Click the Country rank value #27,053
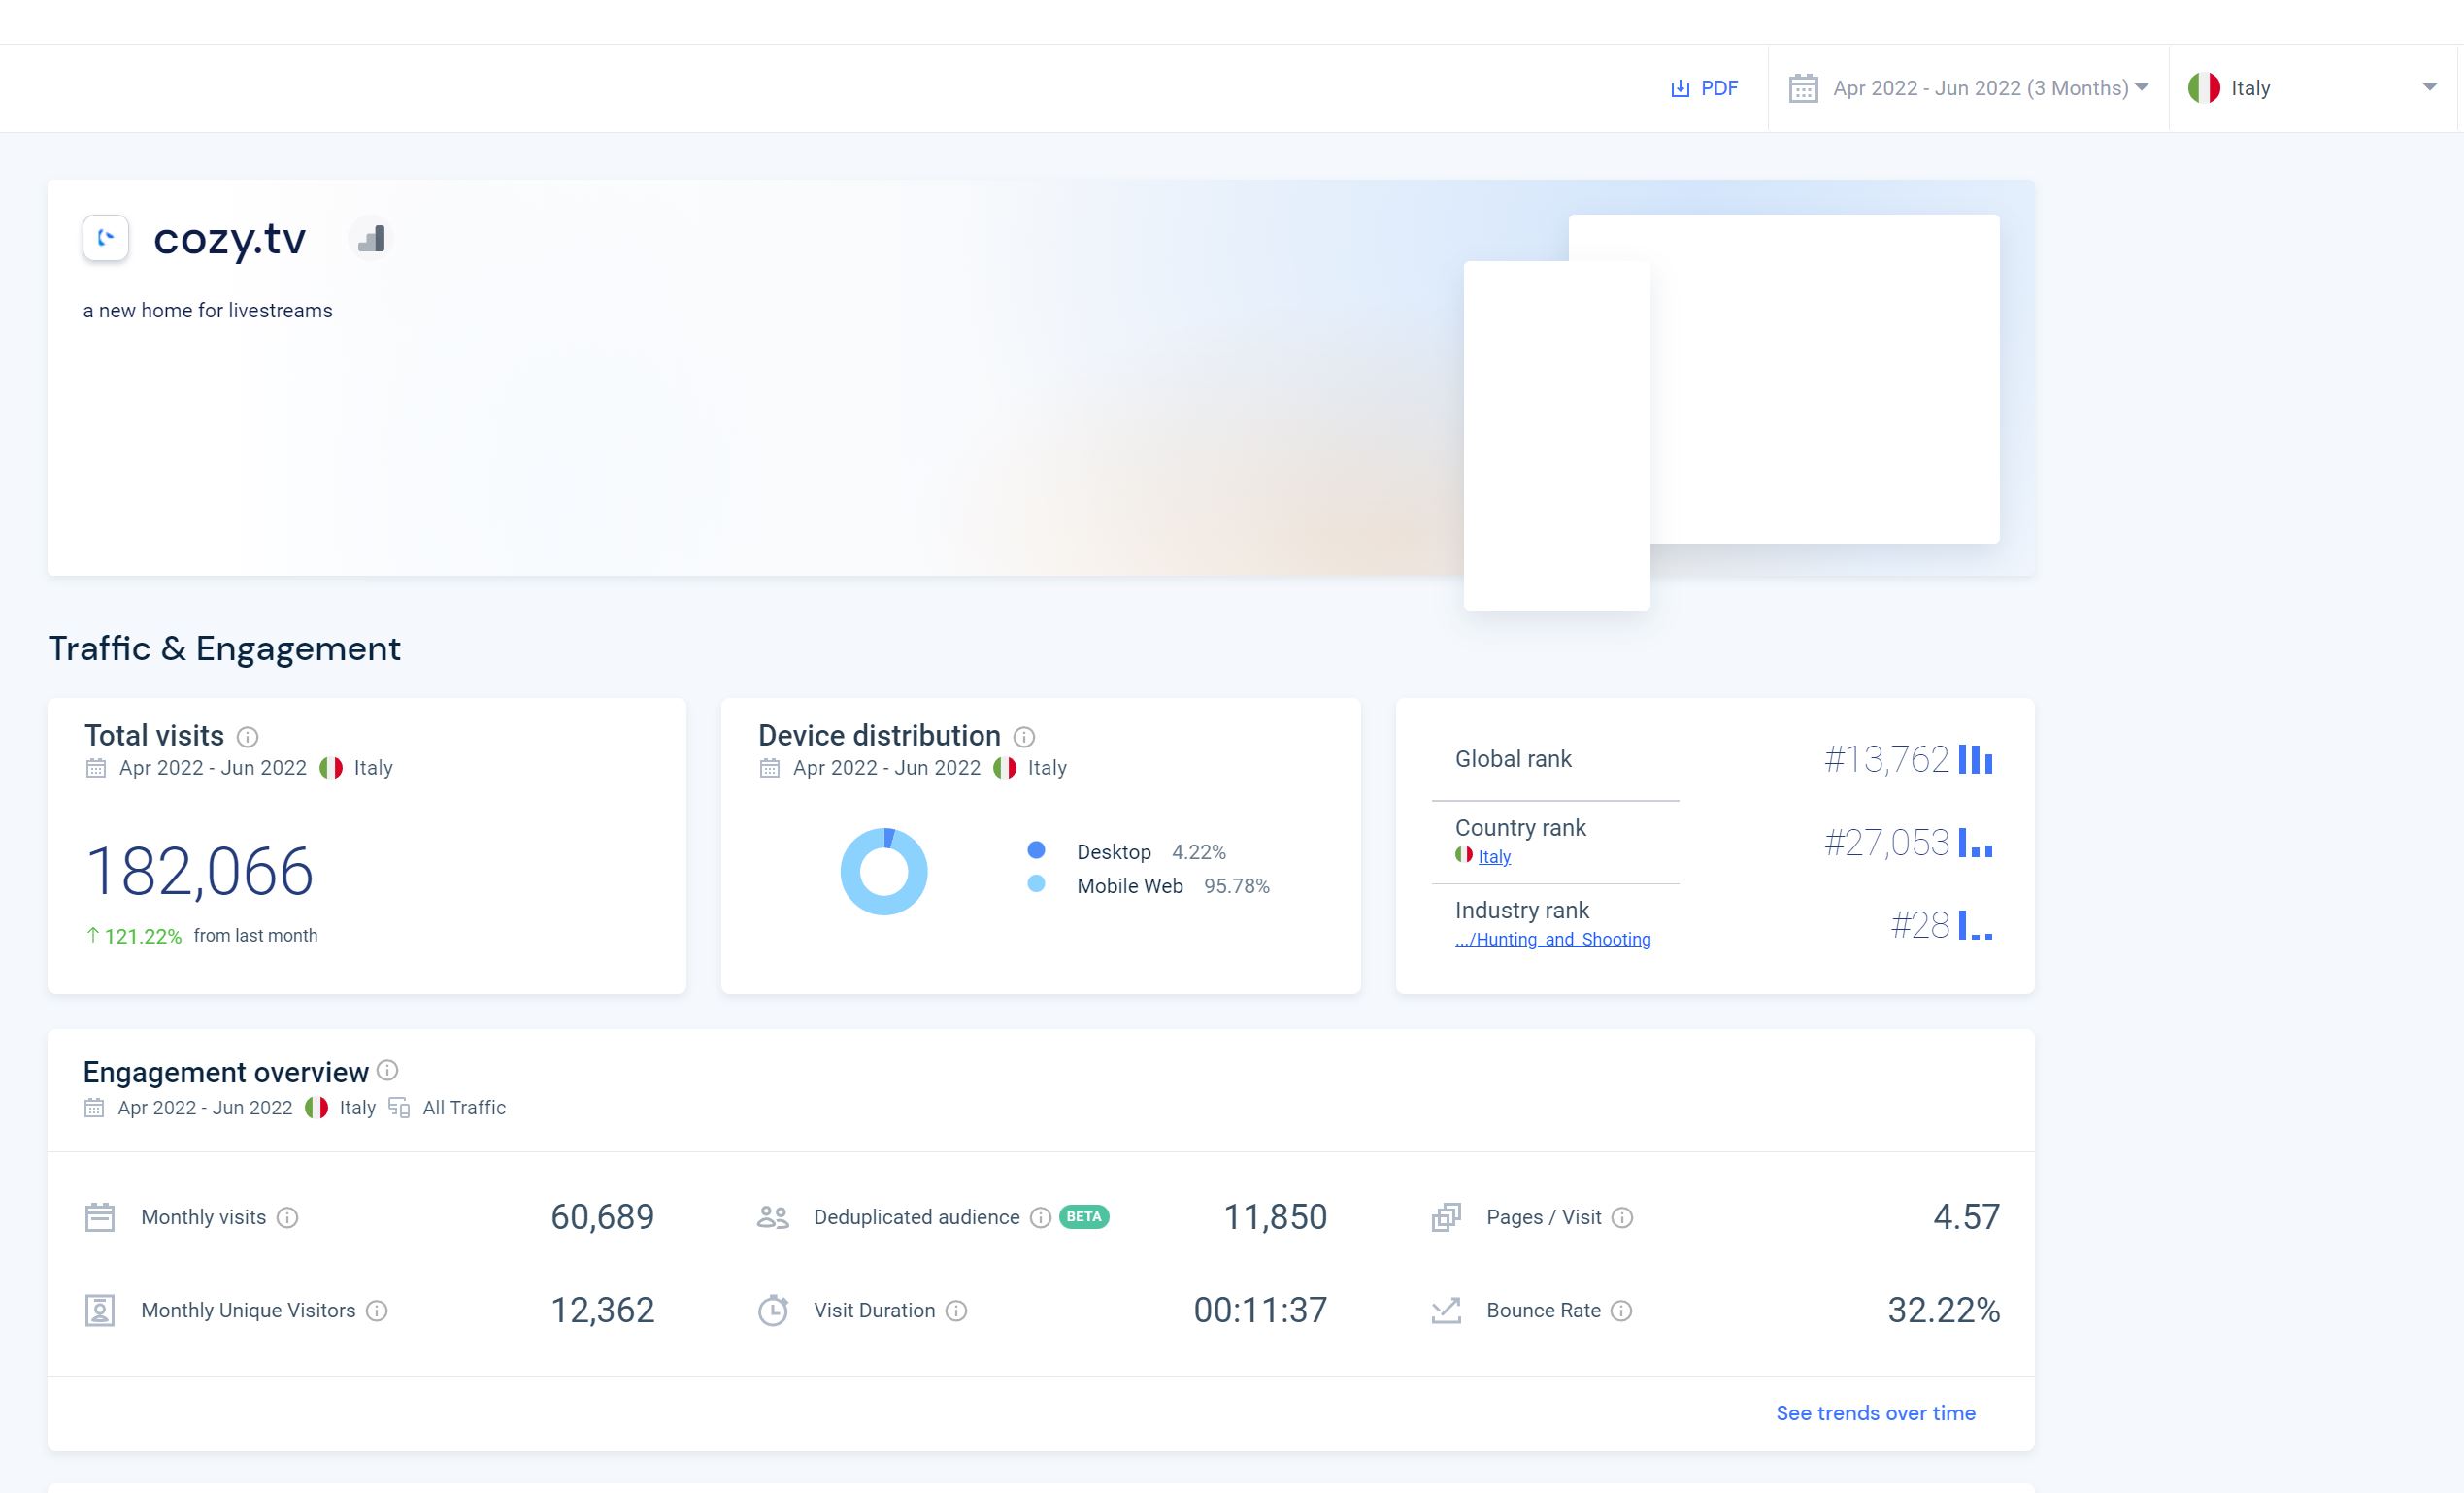Image resolution: width=2464 pixels, height=1493 pixels. pyautogui.click(x=1886, y=842)
